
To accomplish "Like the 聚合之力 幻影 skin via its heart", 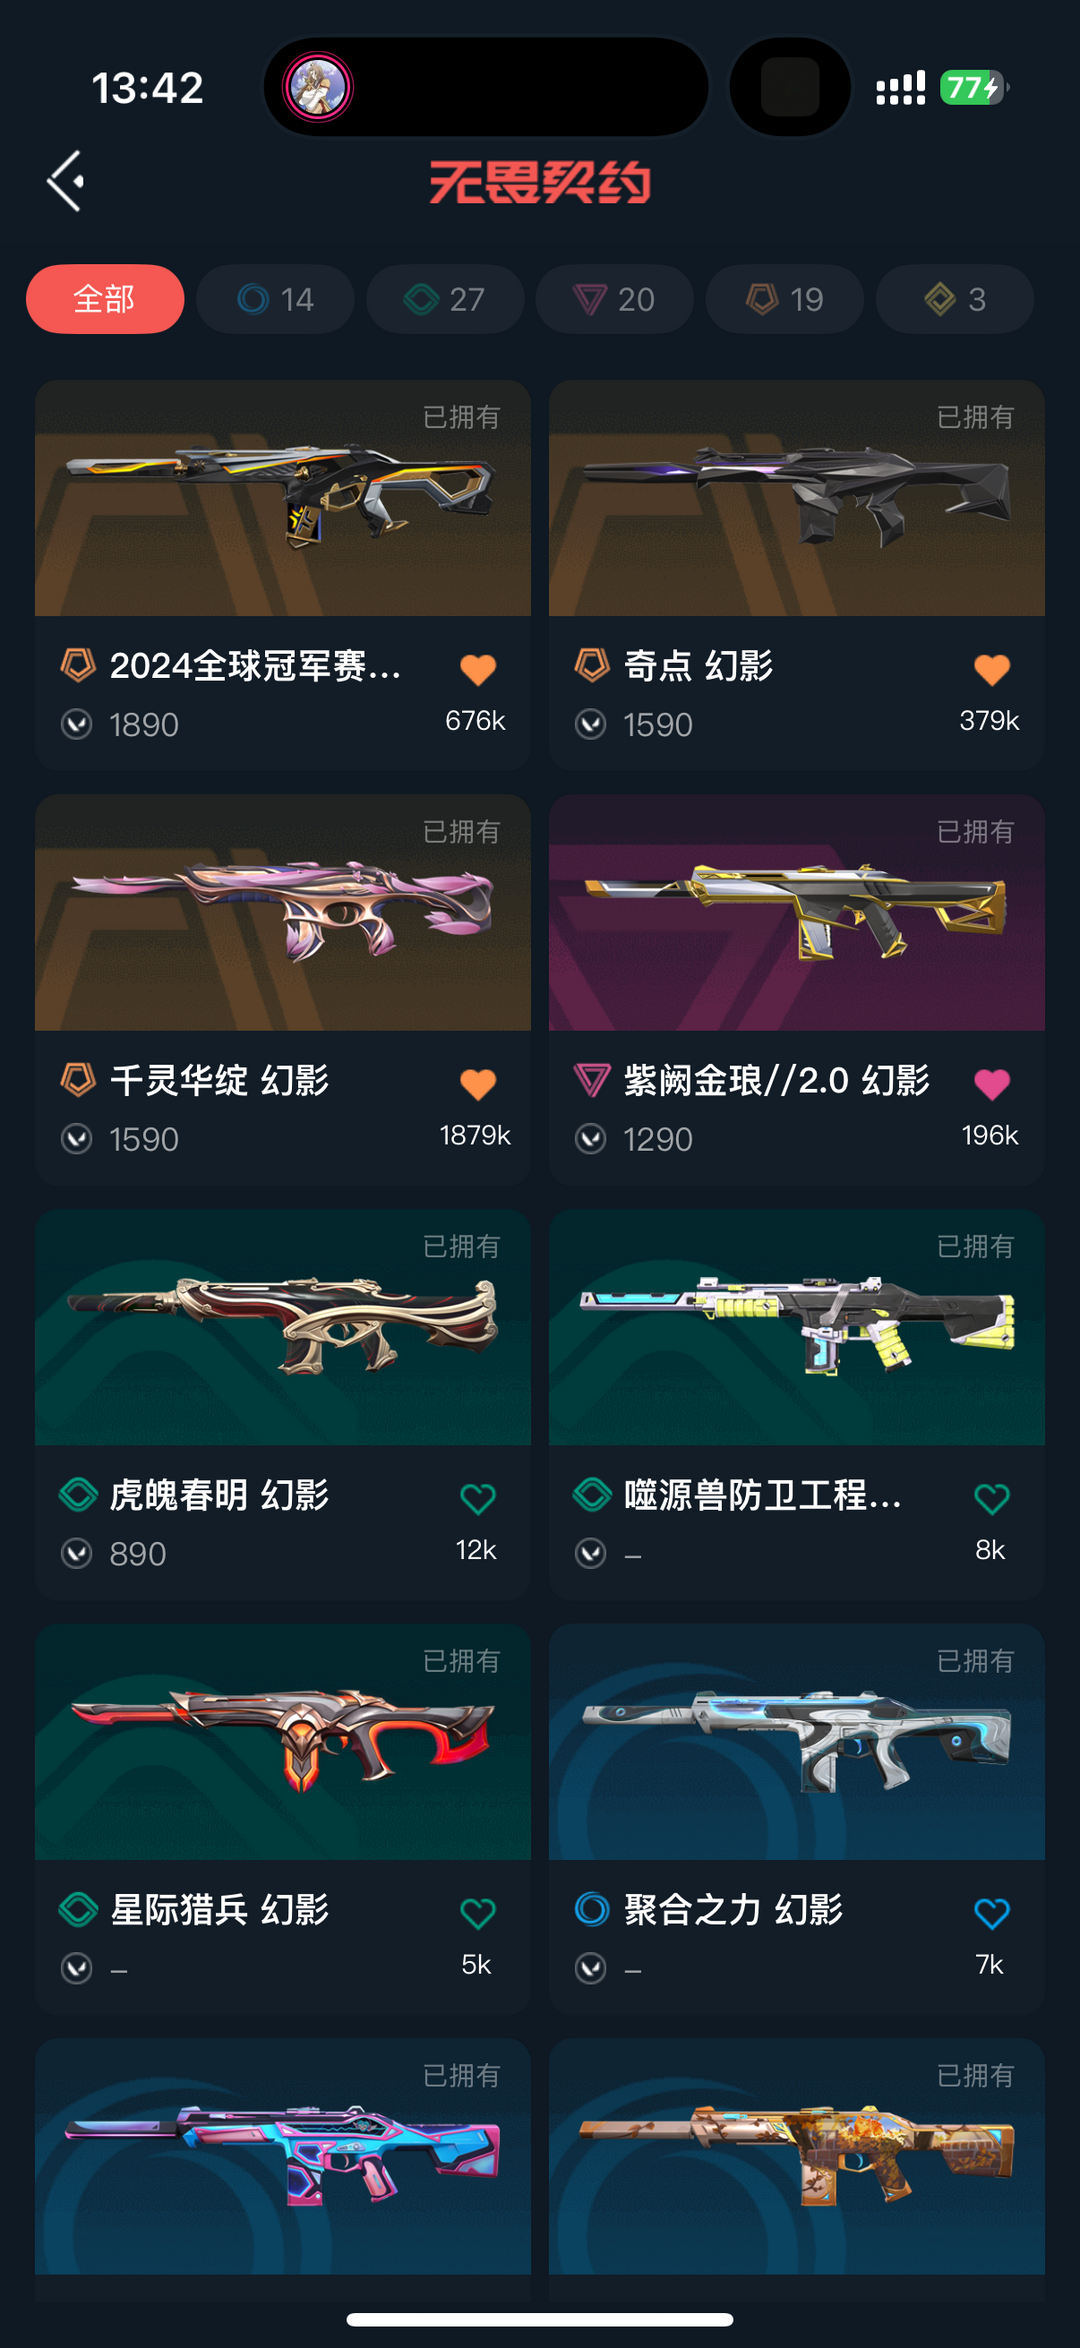I will (x=992, y=1913).
